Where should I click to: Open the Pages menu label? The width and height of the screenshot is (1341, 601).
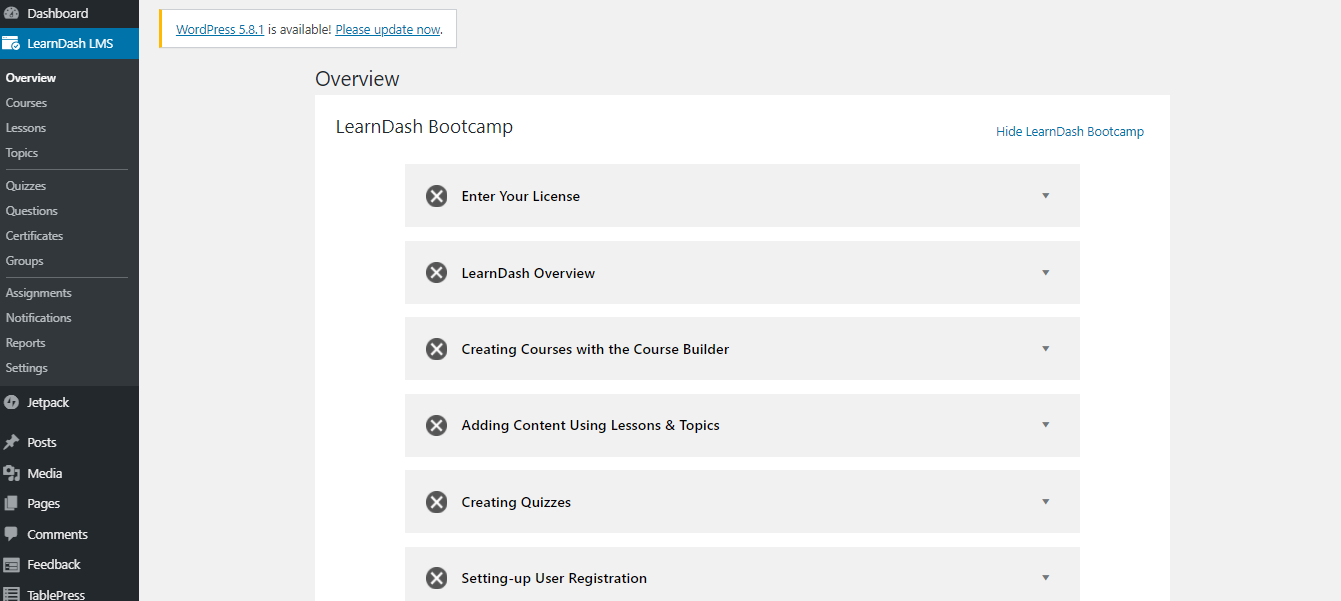coord(44,504)
